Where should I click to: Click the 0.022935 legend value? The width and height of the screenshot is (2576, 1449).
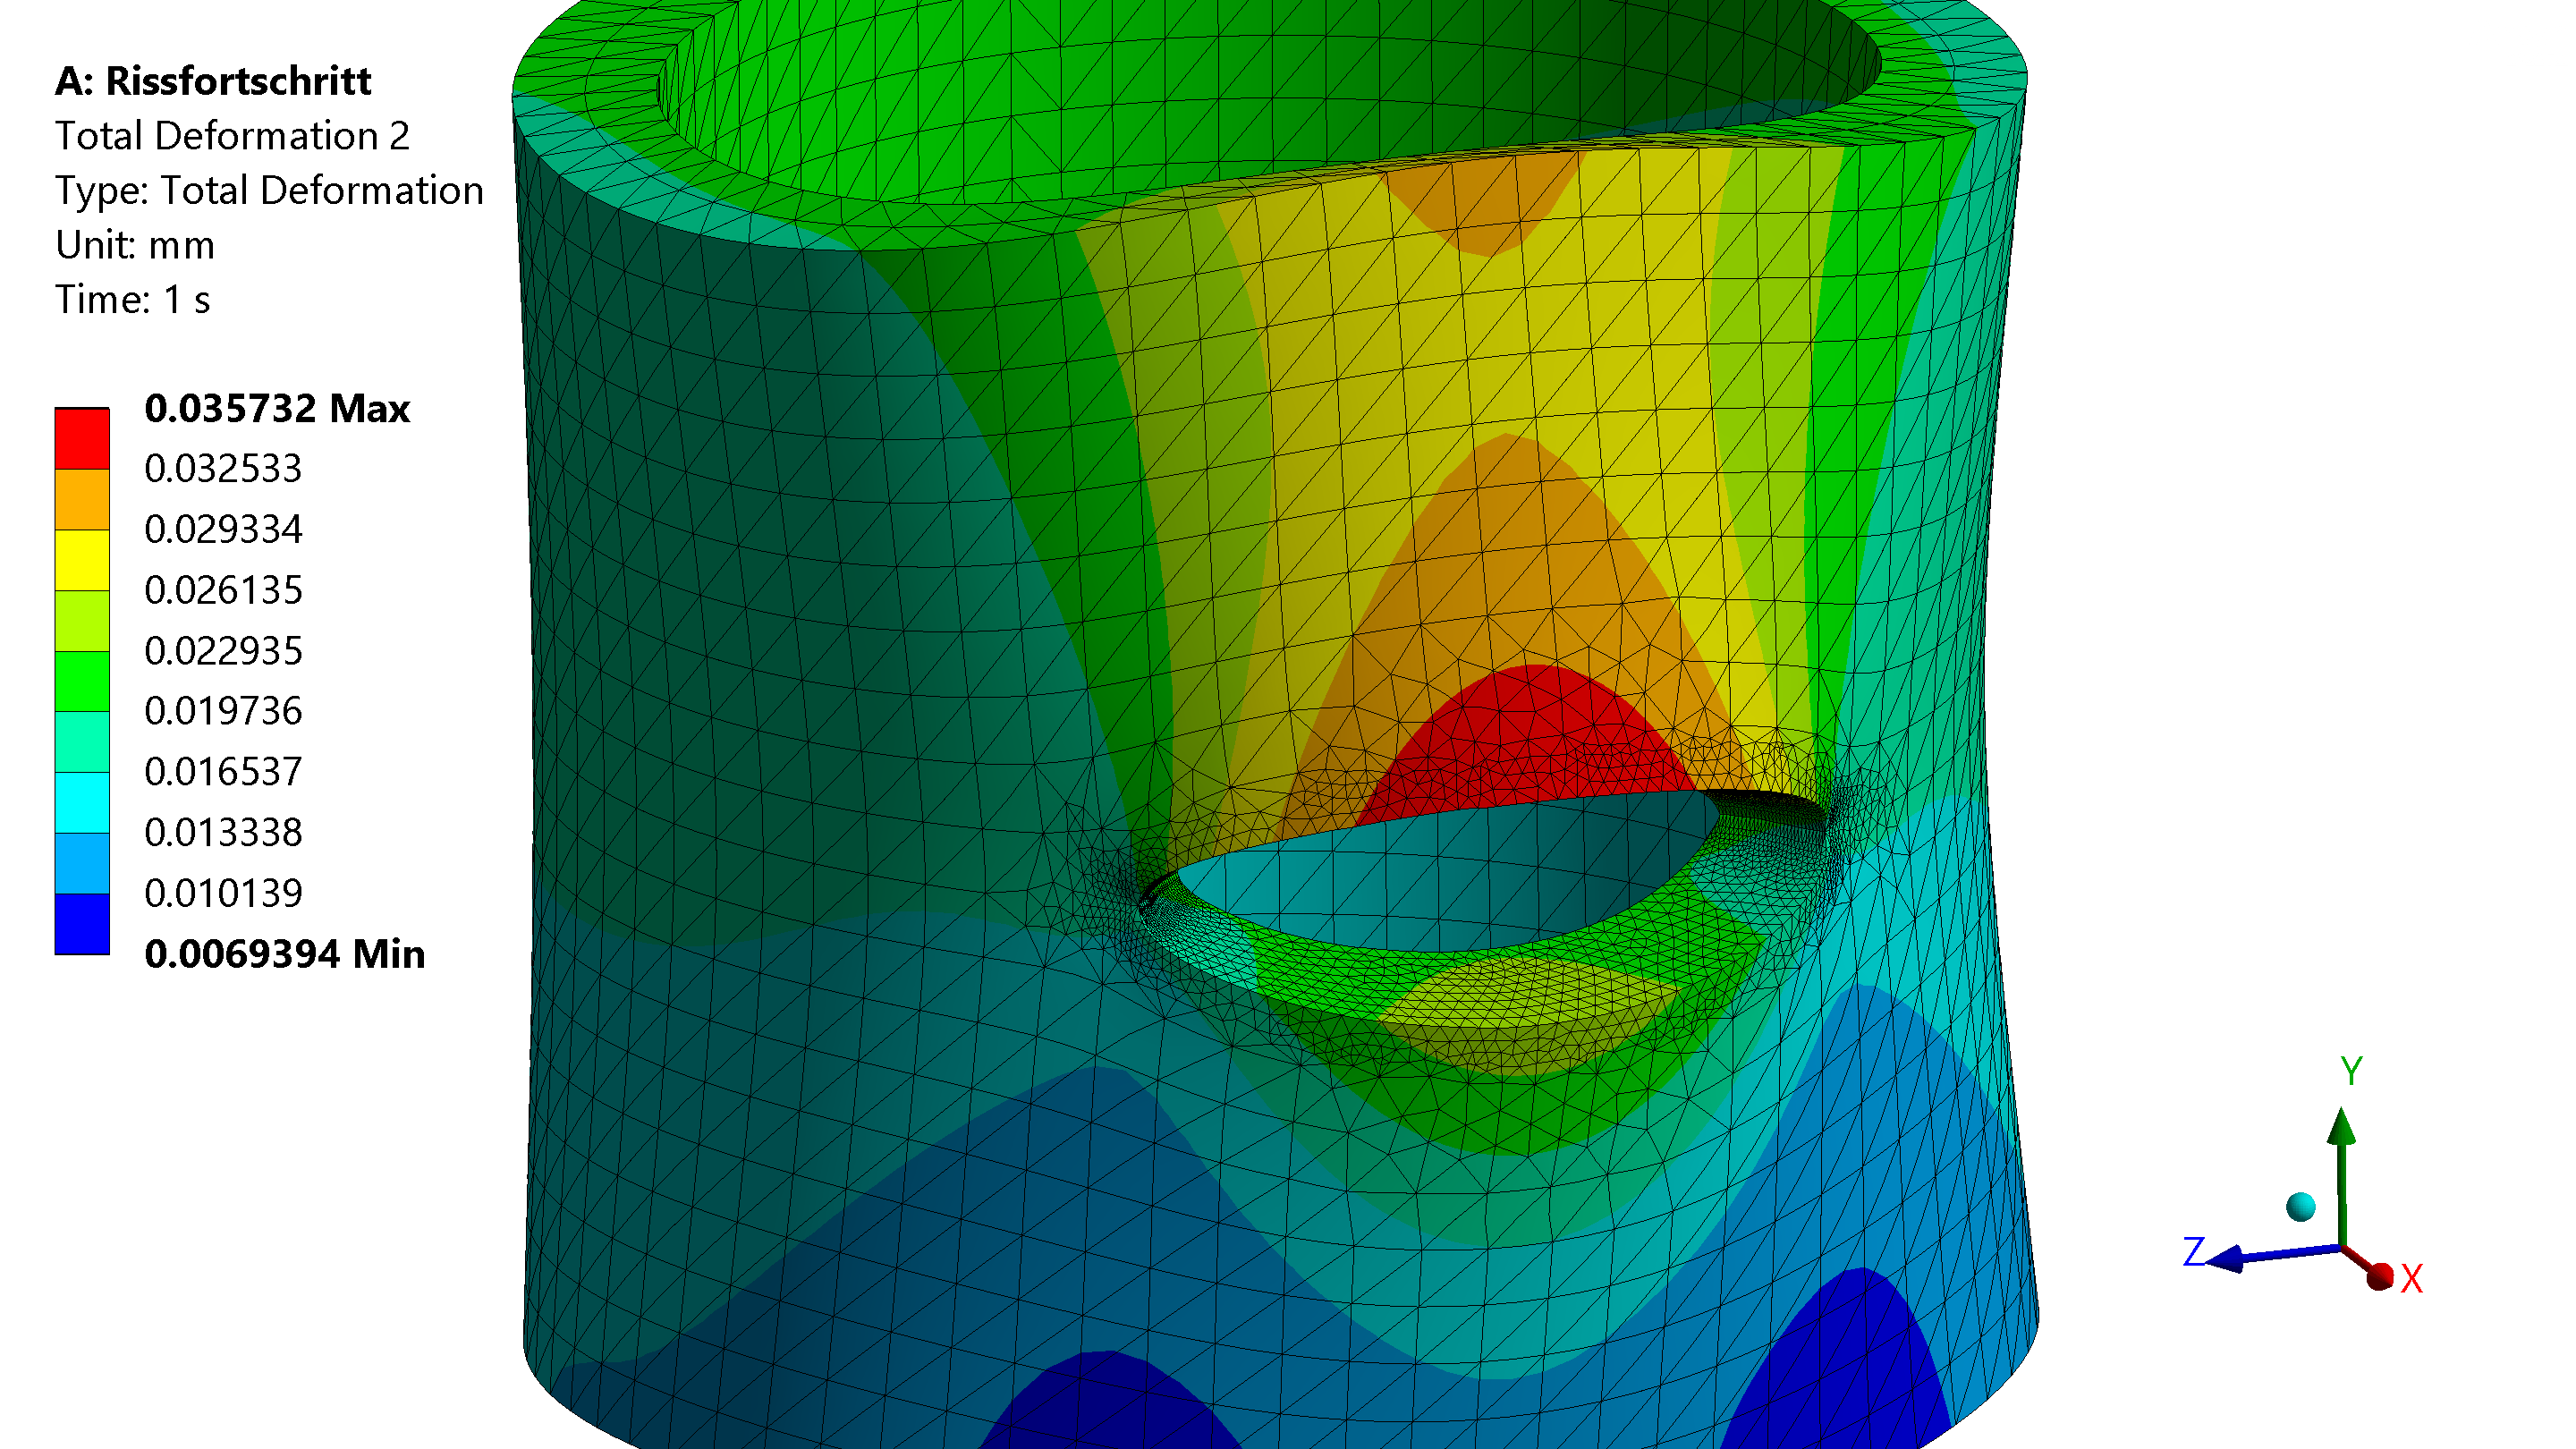click(223, 651)
